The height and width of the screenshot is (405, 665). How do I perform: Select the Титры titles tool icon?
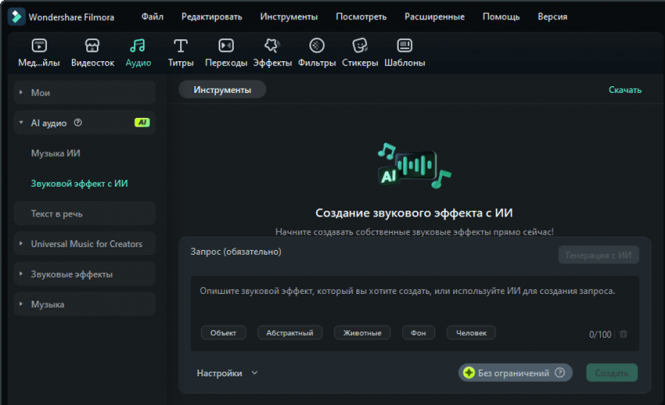click(180, 46)
